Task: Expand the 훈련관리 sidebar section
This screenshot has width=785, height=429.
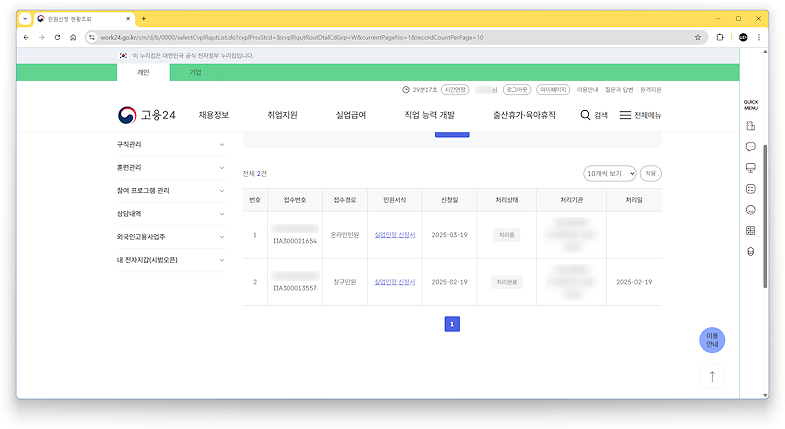Action: [171, 168]
